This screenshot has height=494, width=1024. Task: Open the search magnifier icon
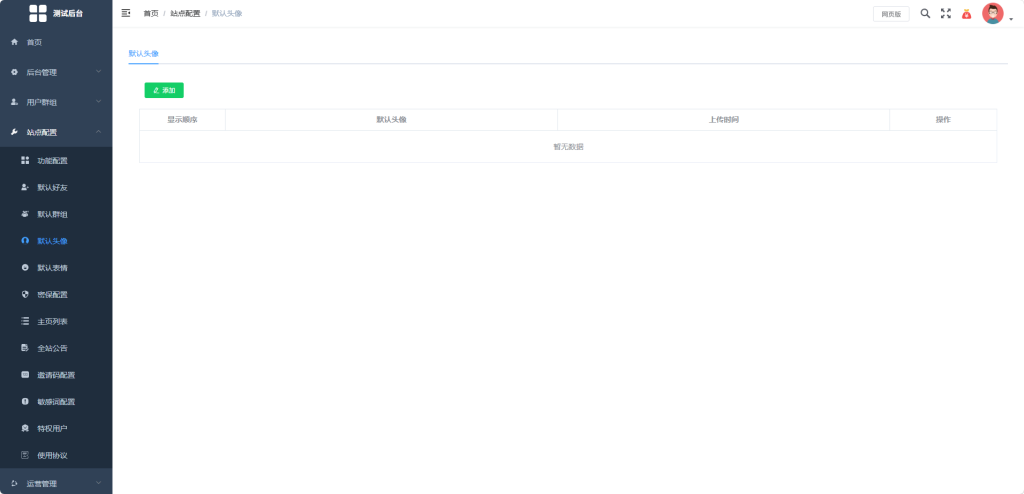[925, 13]
